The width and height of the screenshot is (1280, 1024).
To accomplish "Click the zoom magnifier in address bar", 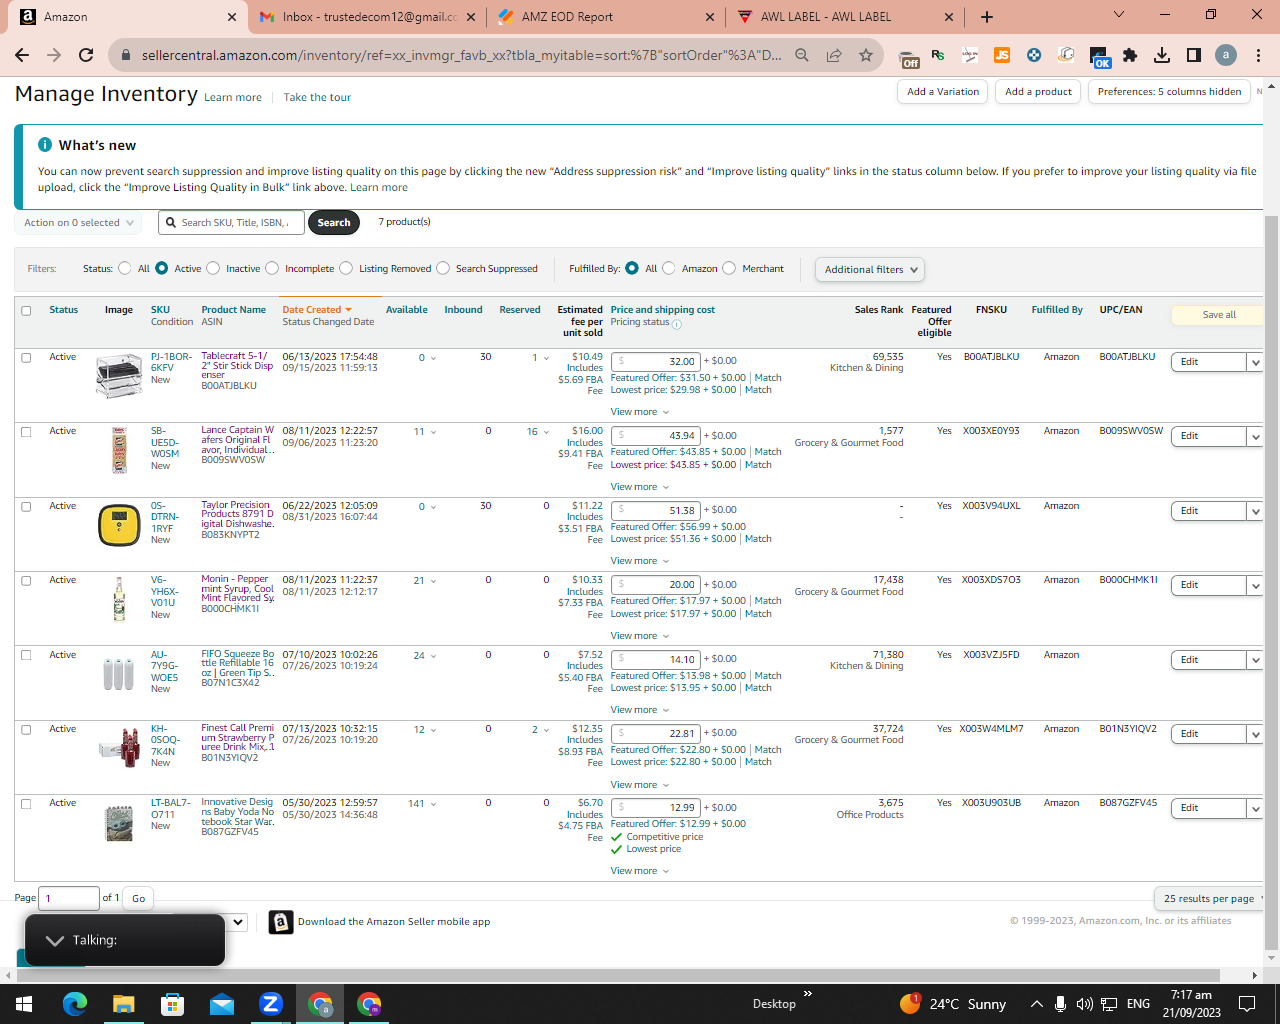I will click(x=802, y=55).
